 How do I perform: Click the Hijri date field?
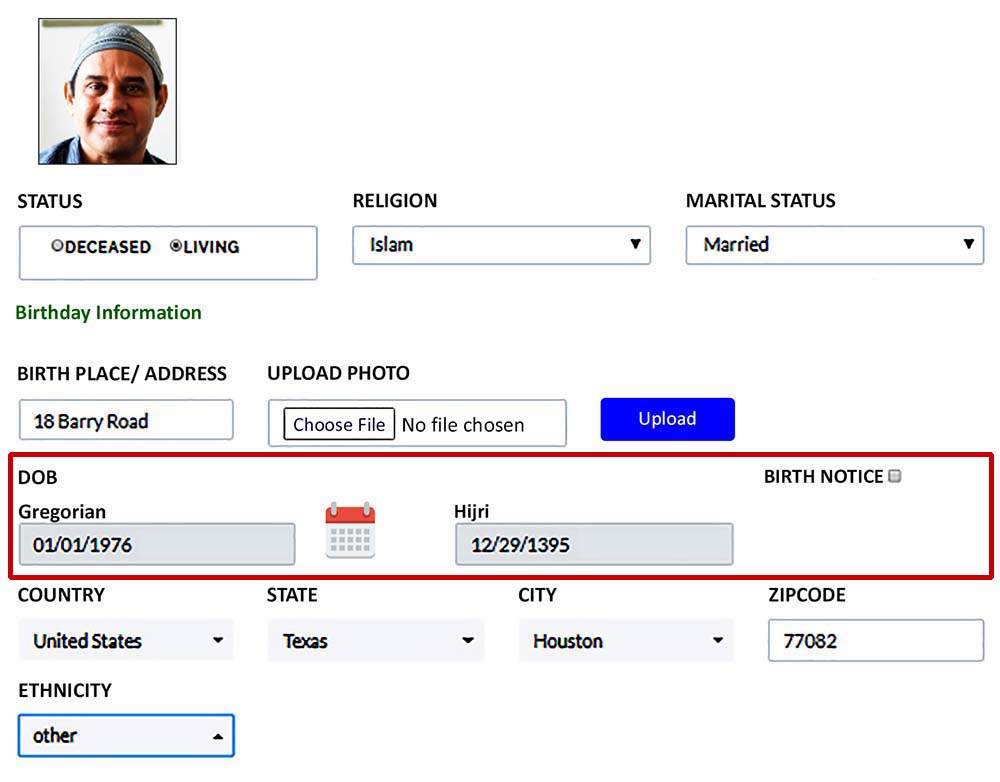pos(594,545)
